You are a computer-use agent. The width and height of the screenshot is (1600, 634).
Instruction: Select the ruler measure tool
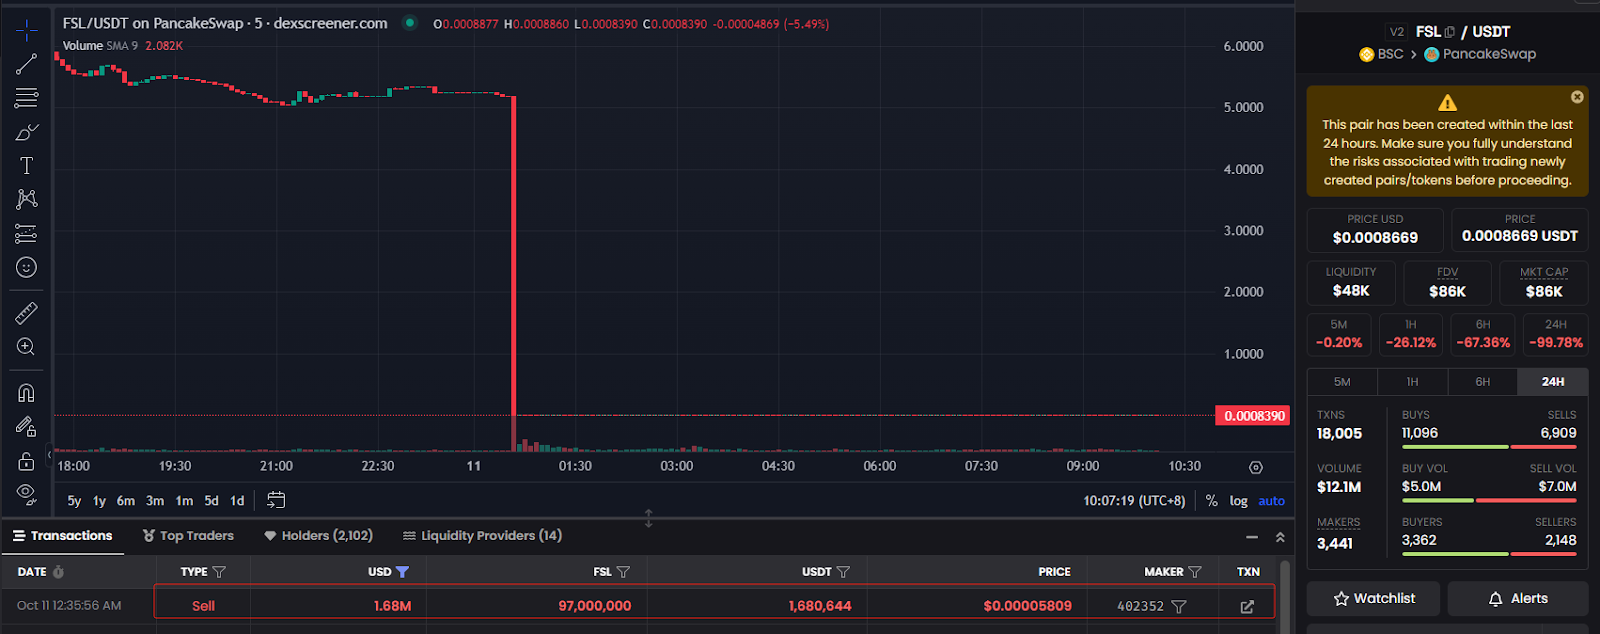[x=26, y=313]
